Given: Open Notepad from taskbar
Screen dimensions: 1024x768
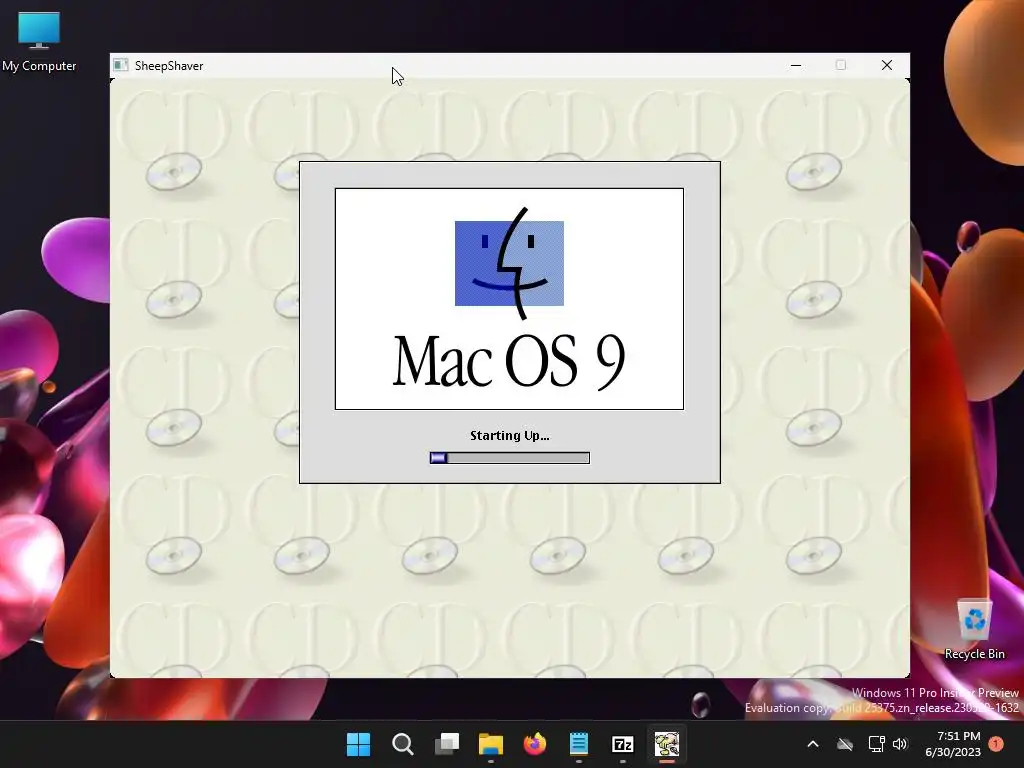Looking at the screenshot, I should (x=579, y=744).
